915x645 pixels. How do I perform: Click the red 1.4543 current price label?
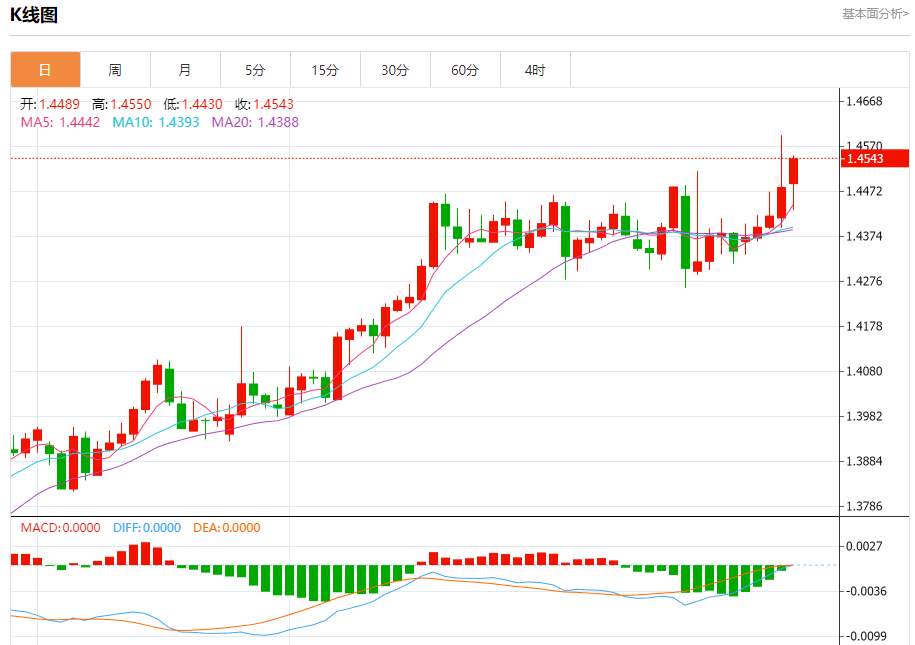tap(875, 159)
